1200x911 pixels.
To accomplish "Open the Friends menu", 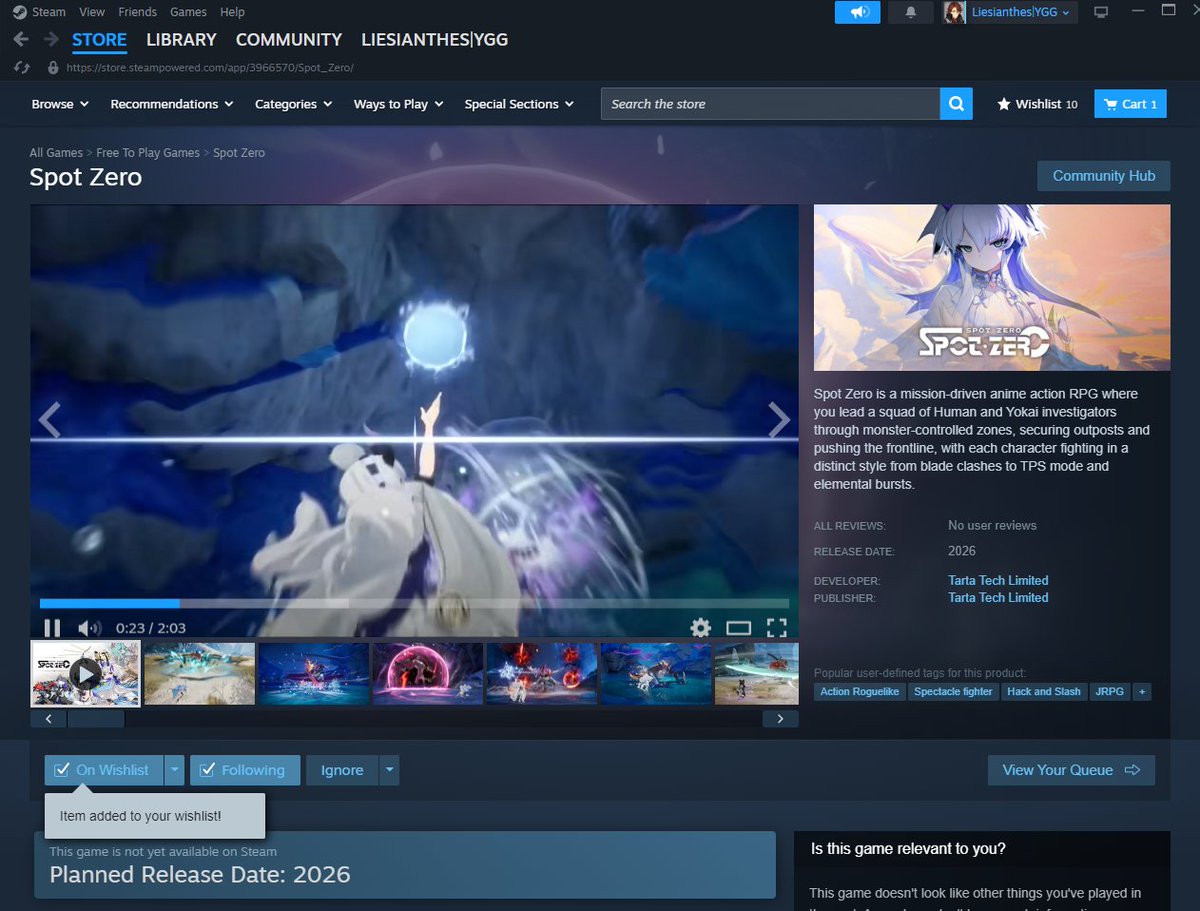I will pos(137,11).
